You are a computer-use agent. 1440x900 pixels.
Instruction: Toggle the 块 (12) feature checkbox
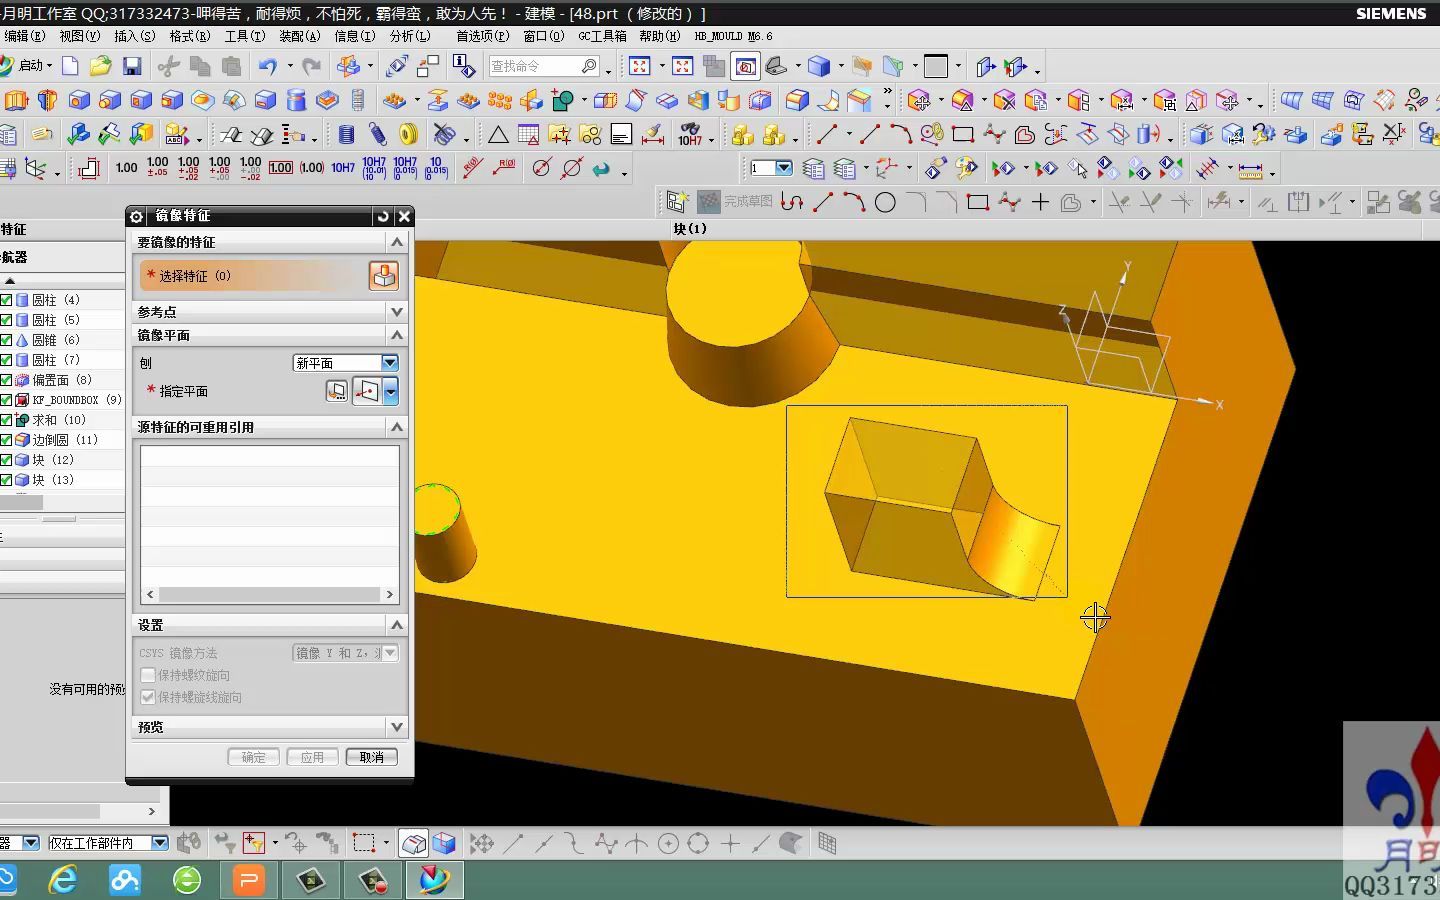[x=6, y=460]
